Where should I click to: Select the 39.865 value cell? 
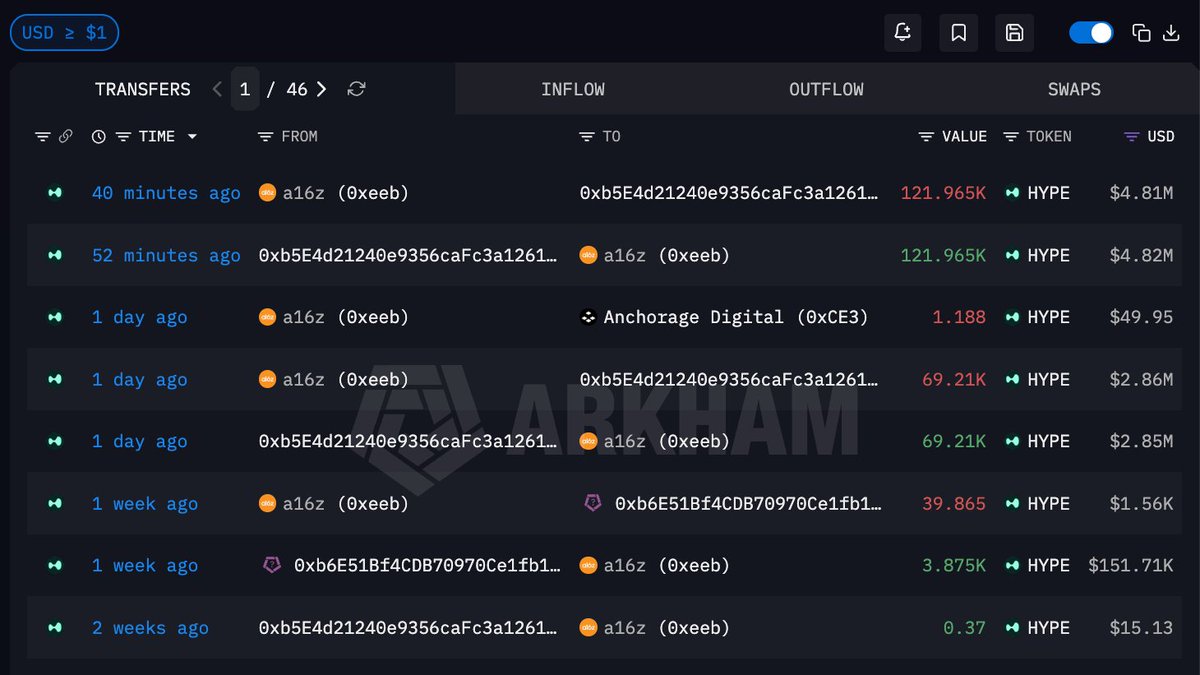coord(954,503)
